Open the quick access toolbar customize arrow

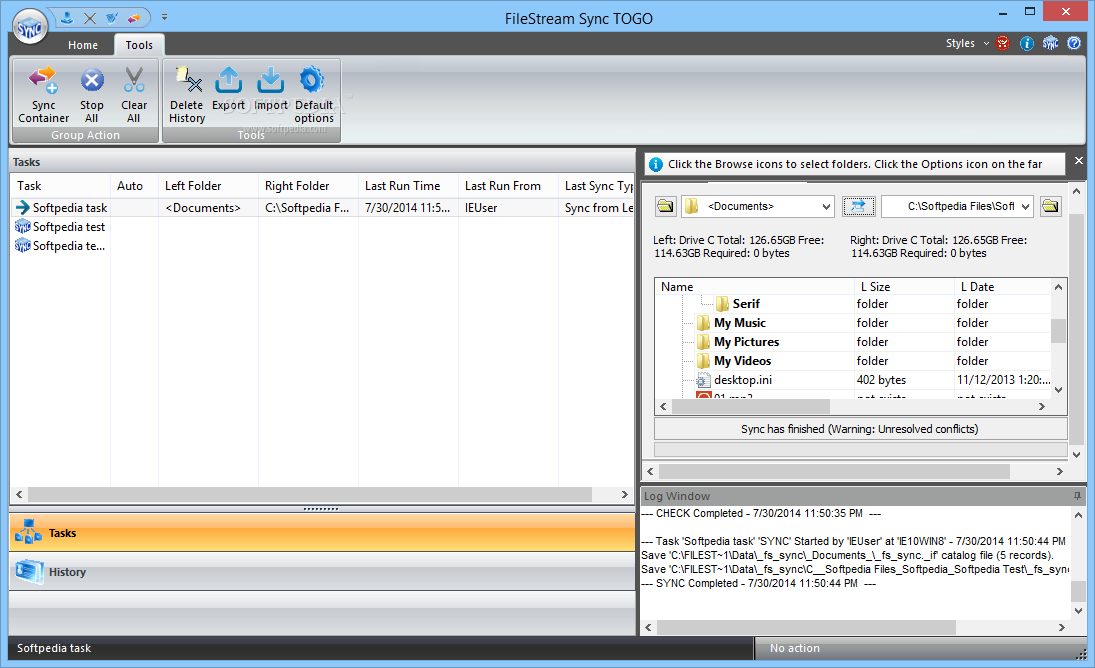coord(164,17)
